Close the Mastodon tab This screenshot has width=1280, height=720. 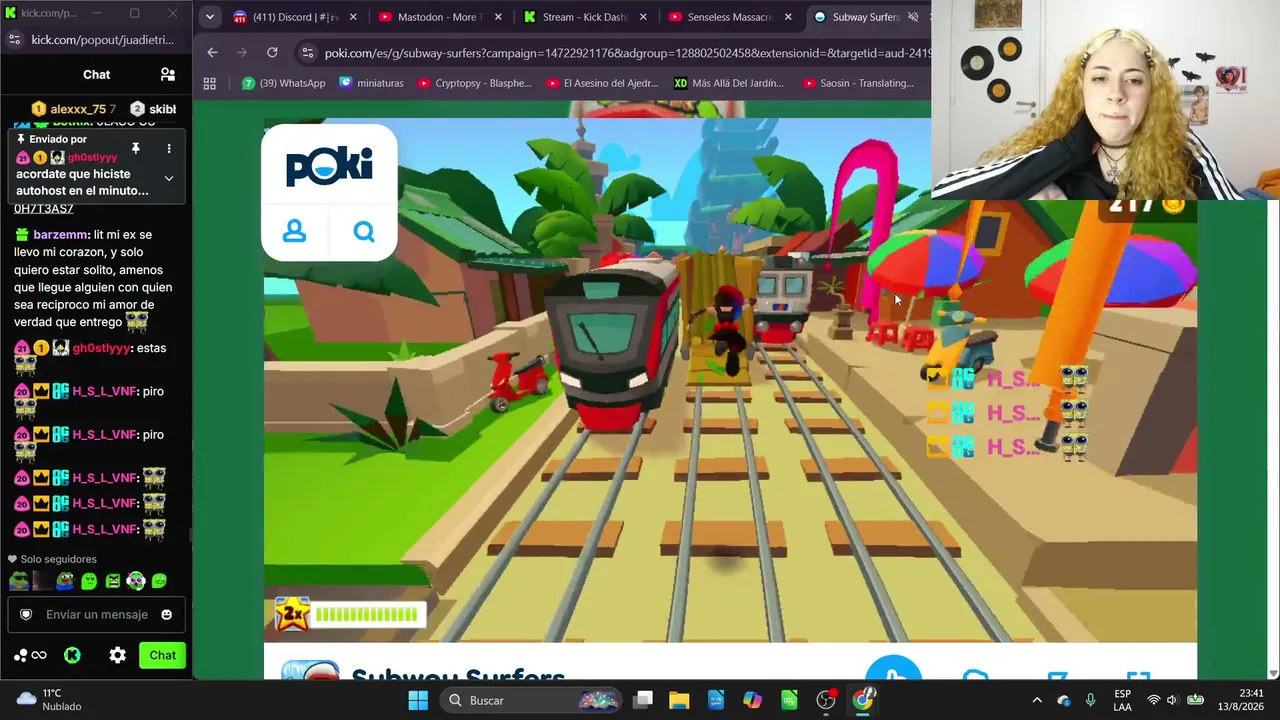[x=498, y=17]
